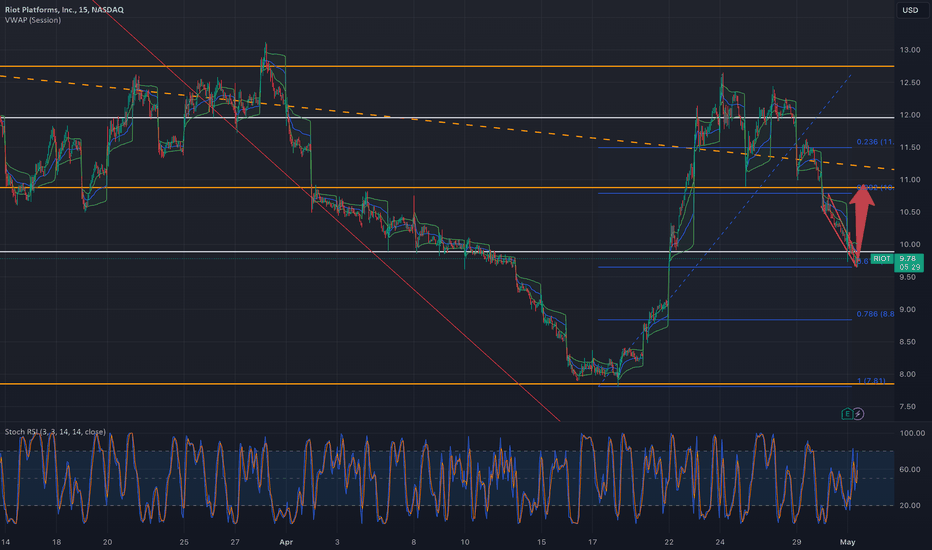Click 12.50 on the price axis
This screenshot has height=550, width=932.
910,83
